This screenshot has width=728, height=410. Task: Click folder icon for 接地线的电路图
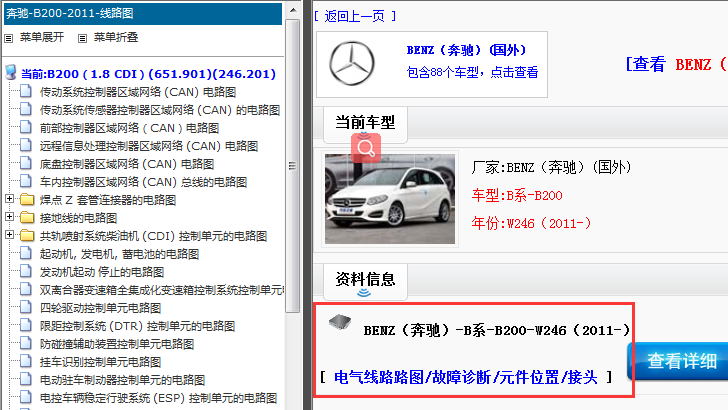pyautogui.click(x=27, y=217)
